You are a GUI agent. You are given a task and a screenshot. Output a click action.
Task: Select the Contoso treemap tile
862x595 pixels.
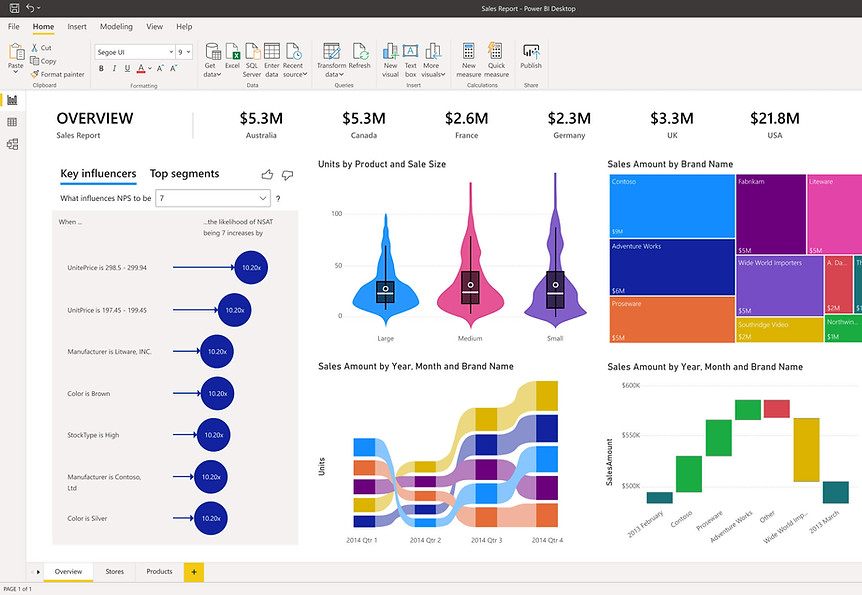point(672,206)
